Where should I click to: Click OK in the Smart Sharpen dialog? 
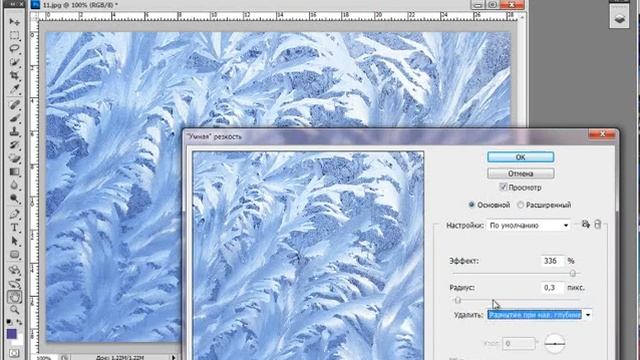(520, 157)
